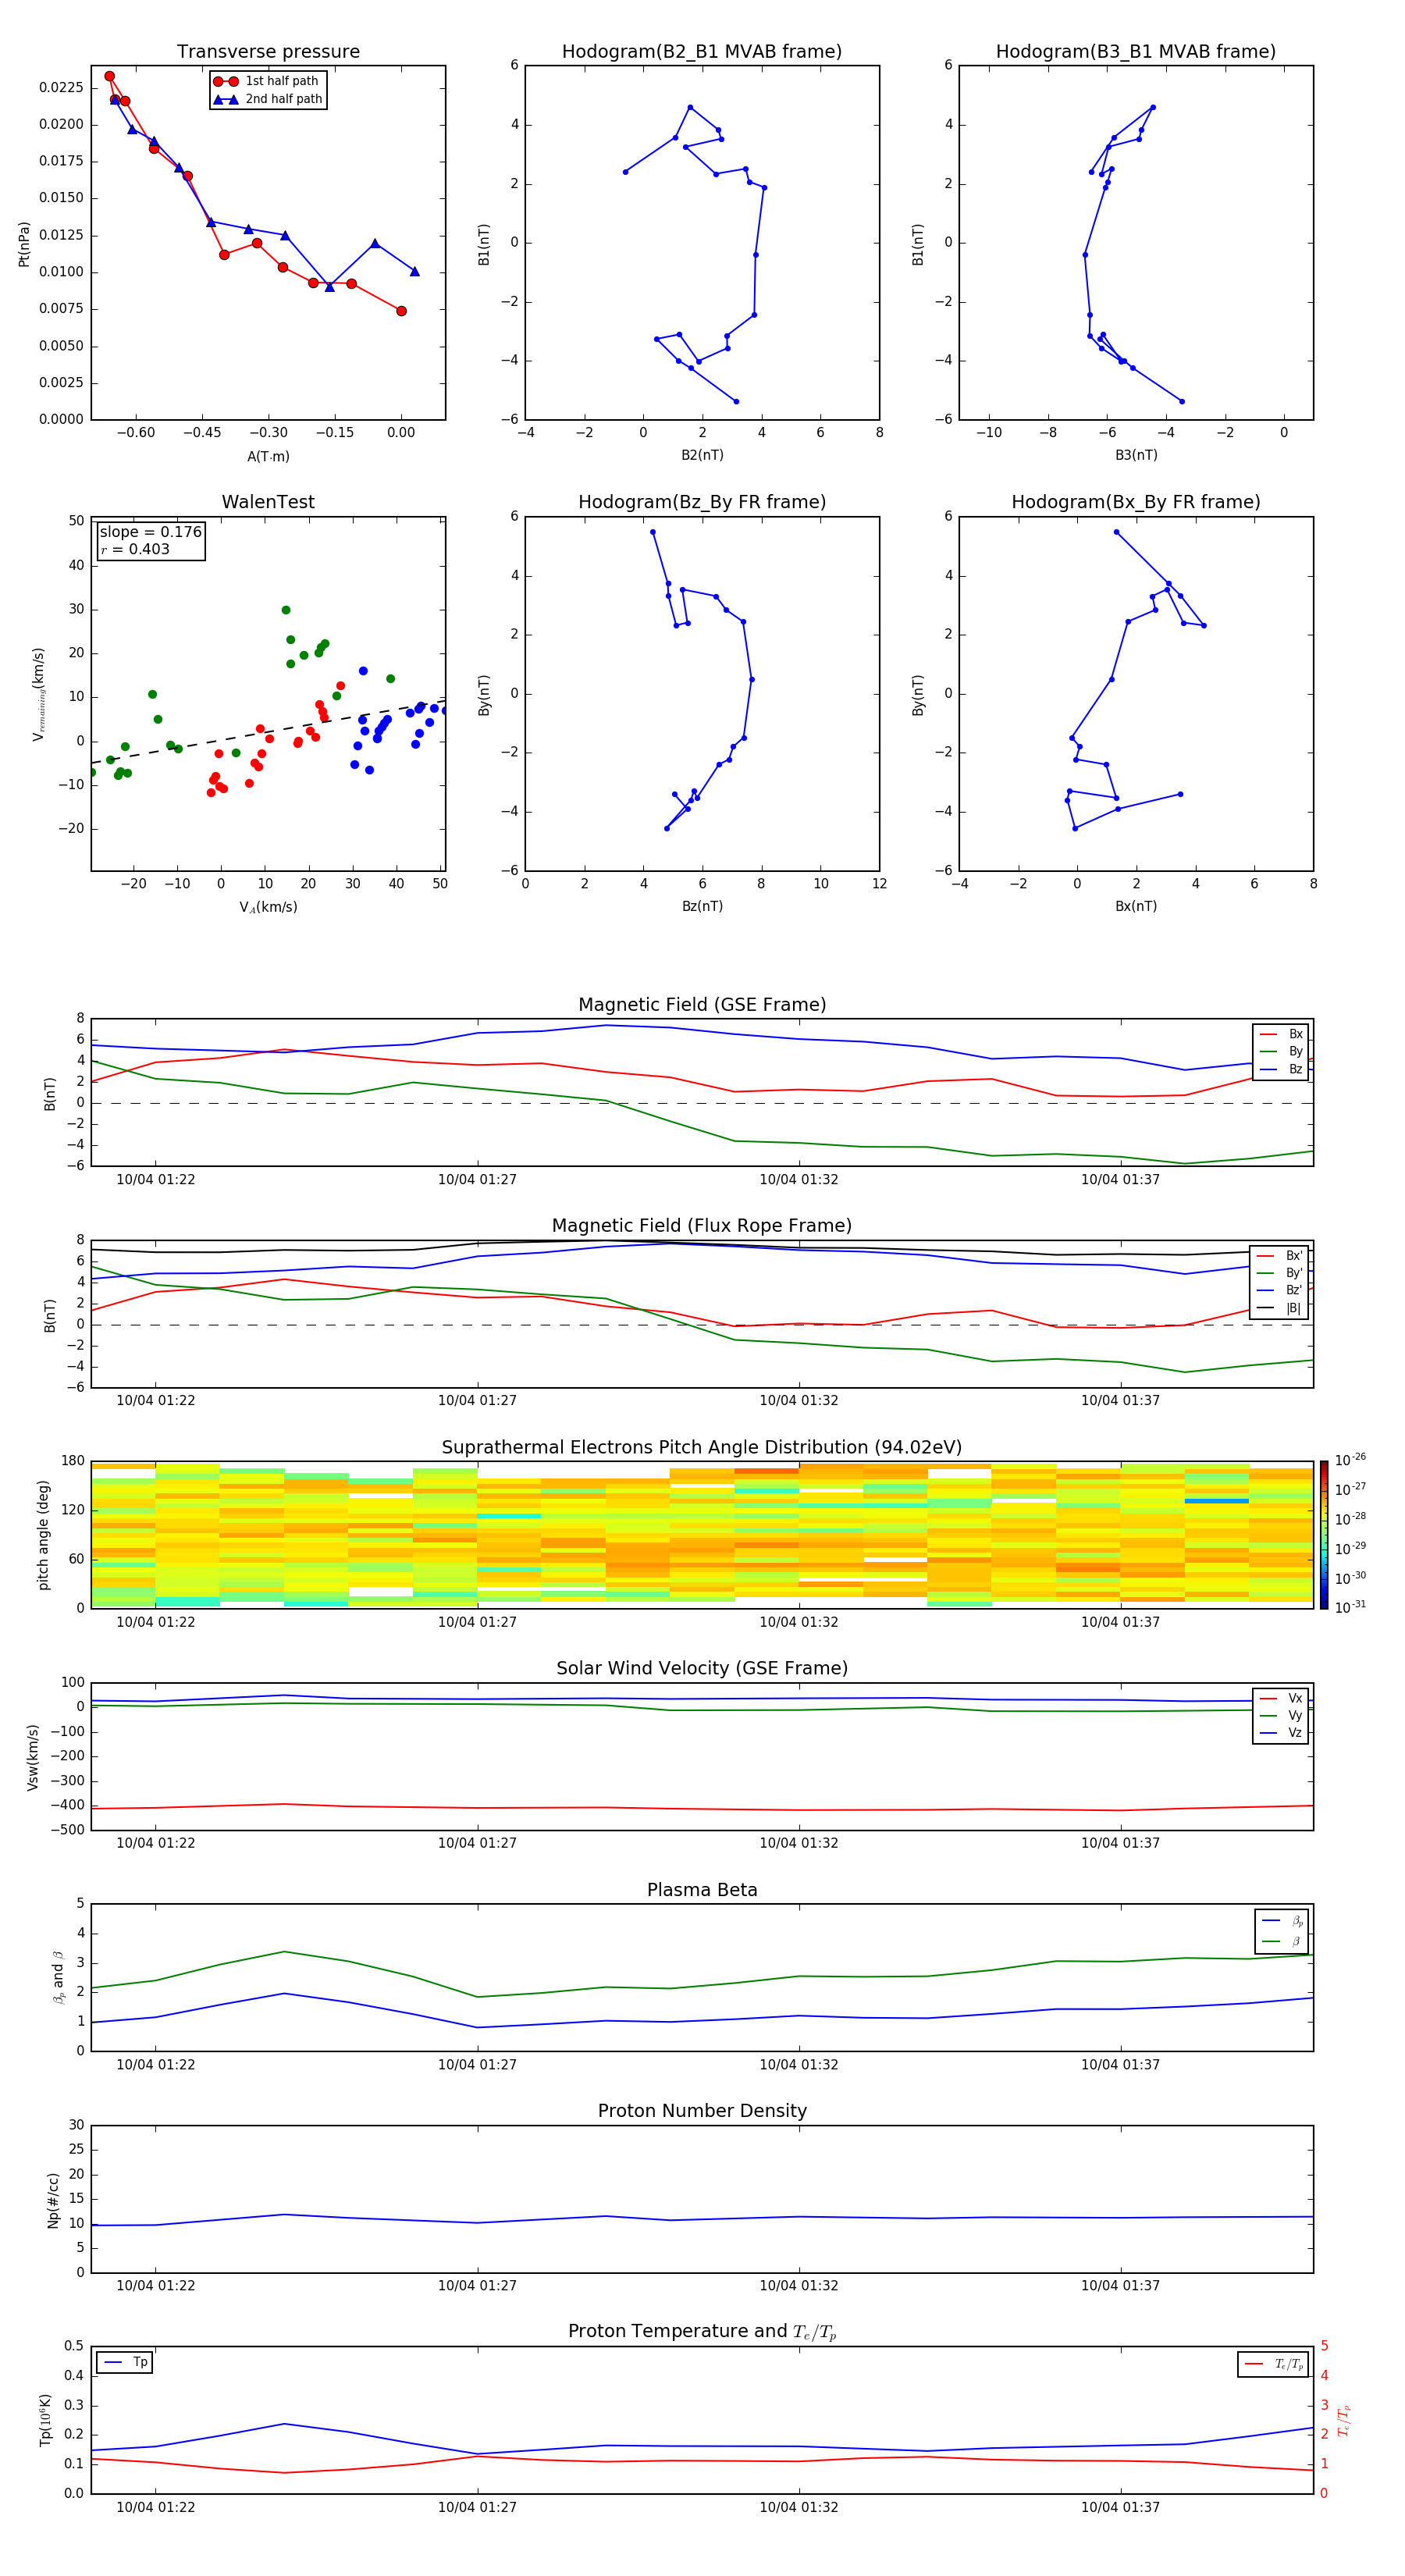Click the Hodogram(Bx_By FR frame) title
The image size is (1405, 2576).
(x=1136, y=502)
